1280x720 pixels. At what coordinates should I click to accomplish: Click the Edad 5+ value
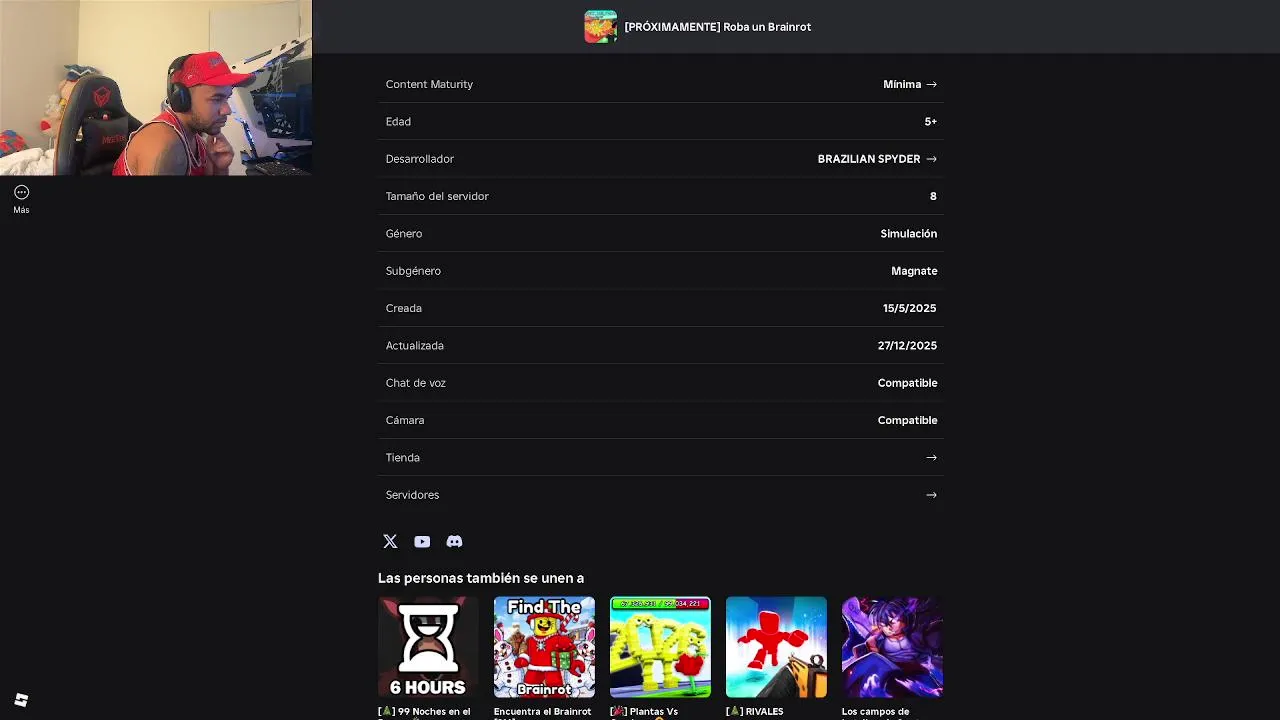pyautogui.click(x=930, y=121)
